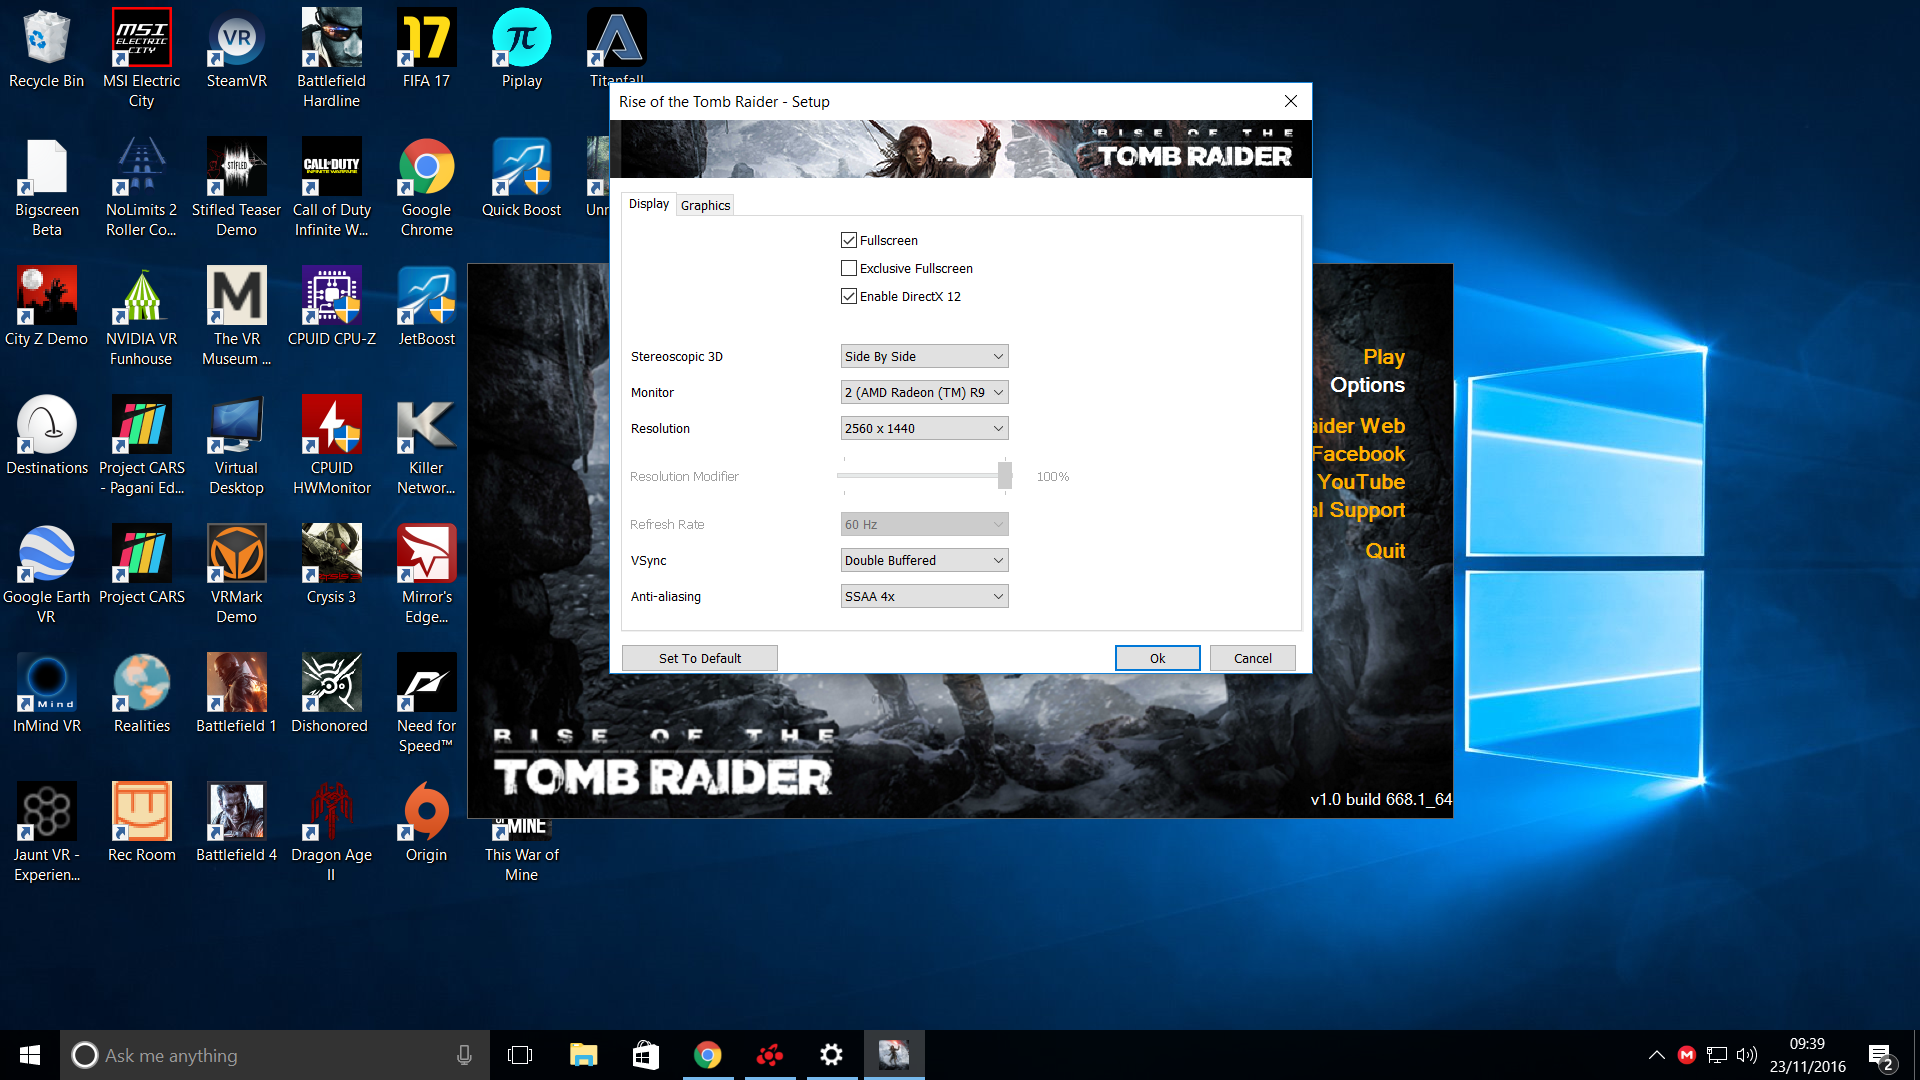Open the VSync Double Buffered dropdown

[924, 560]
